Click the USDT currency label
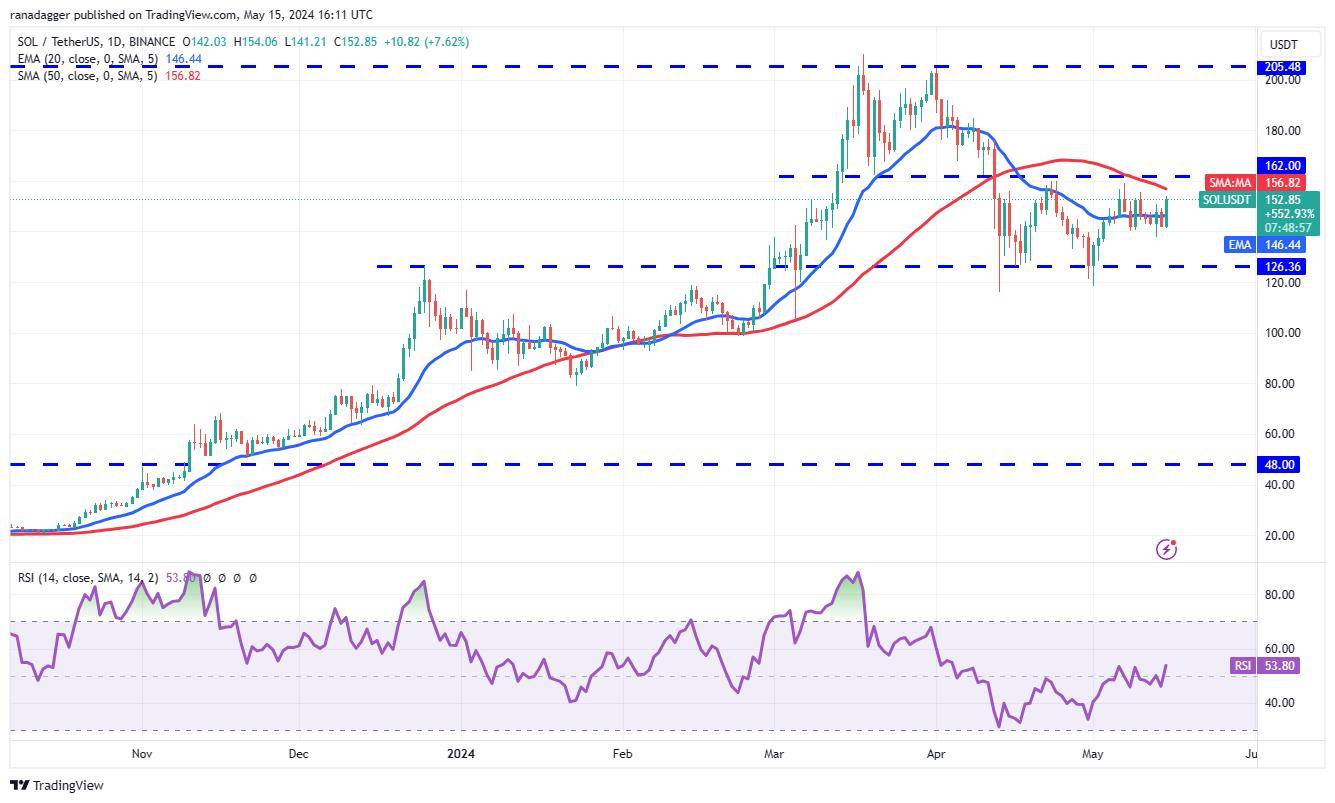Screen dimensions: 1335x803 click(x=1283, y=45)
